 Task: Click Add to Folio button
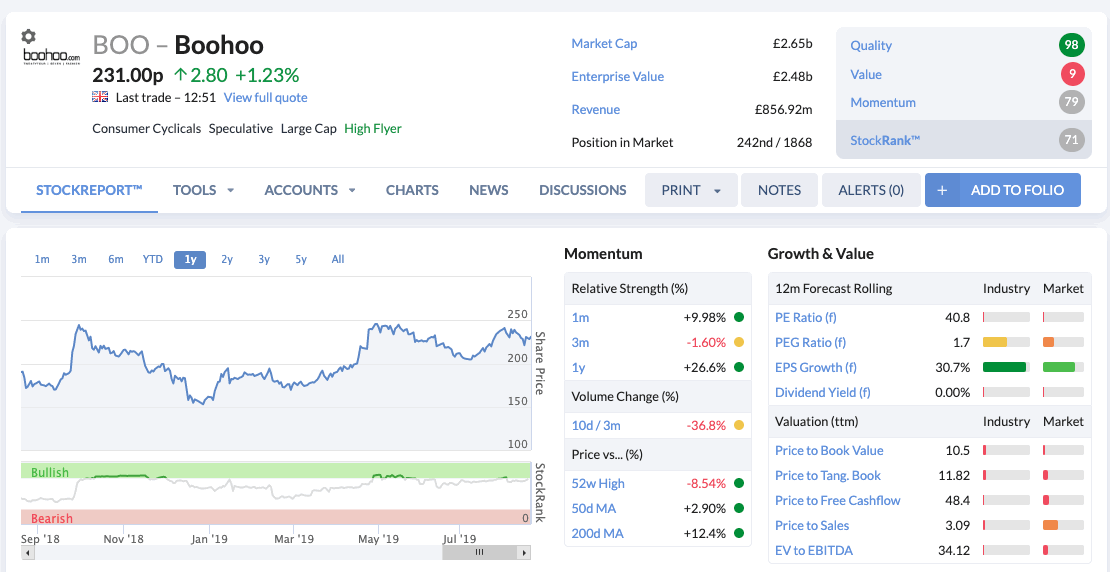[1002, 190]
